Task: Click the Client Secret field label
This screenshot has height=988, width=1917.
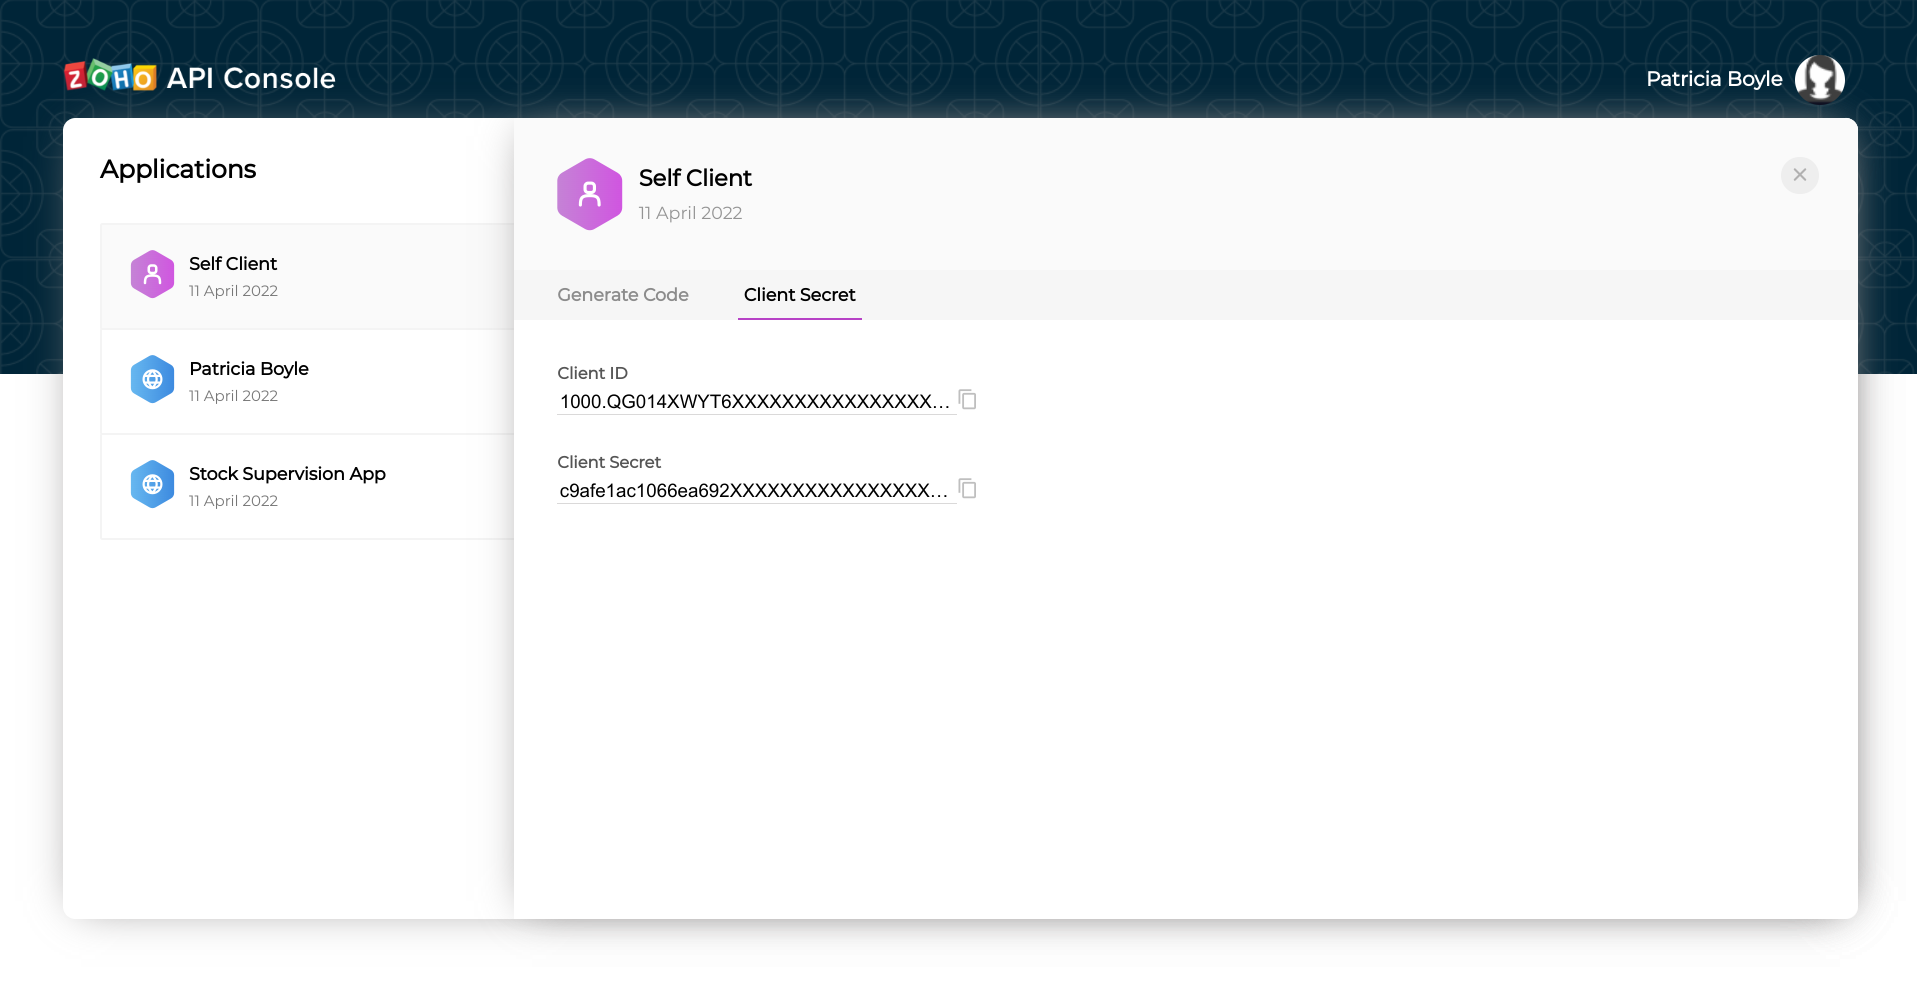Action: tap(609, 462)
